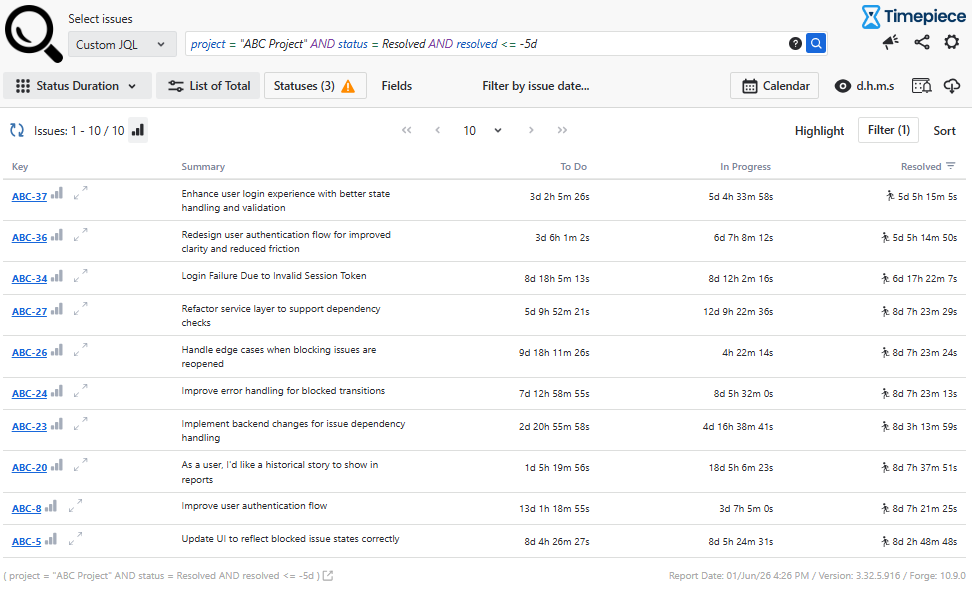Viewport: 972px width, 590px height.
Task: Open the ABC-37 issue link
Action: point(29,196)
